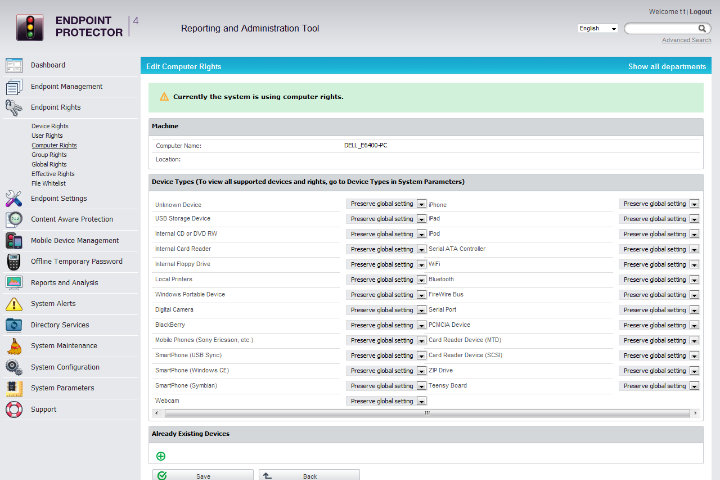Screen dimensions: 720x480
Task: Click the Dashboard icon in sidebar
Action: [x=14, y=66]
